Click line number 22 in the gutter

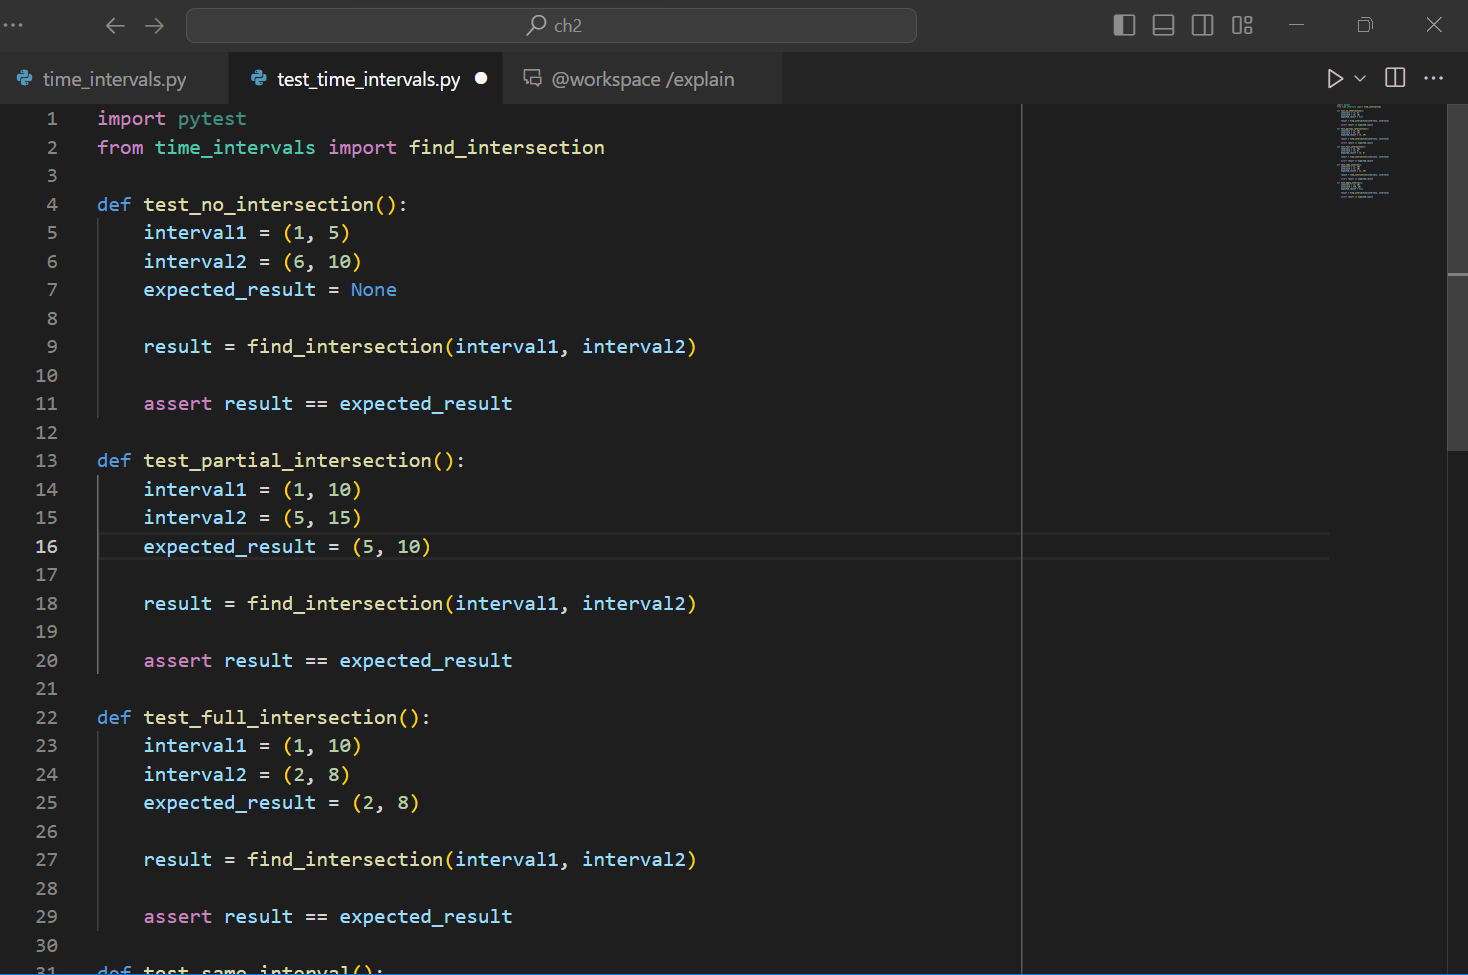click(47, 718)
